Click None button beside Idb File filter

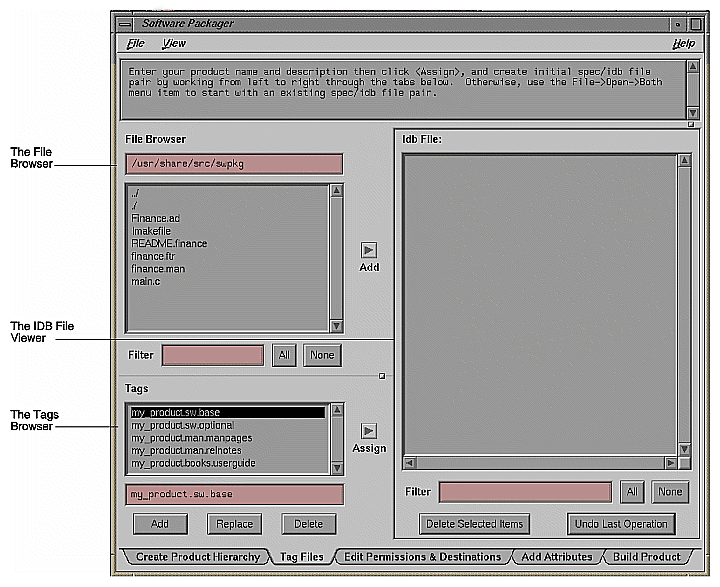pos(670,492)
